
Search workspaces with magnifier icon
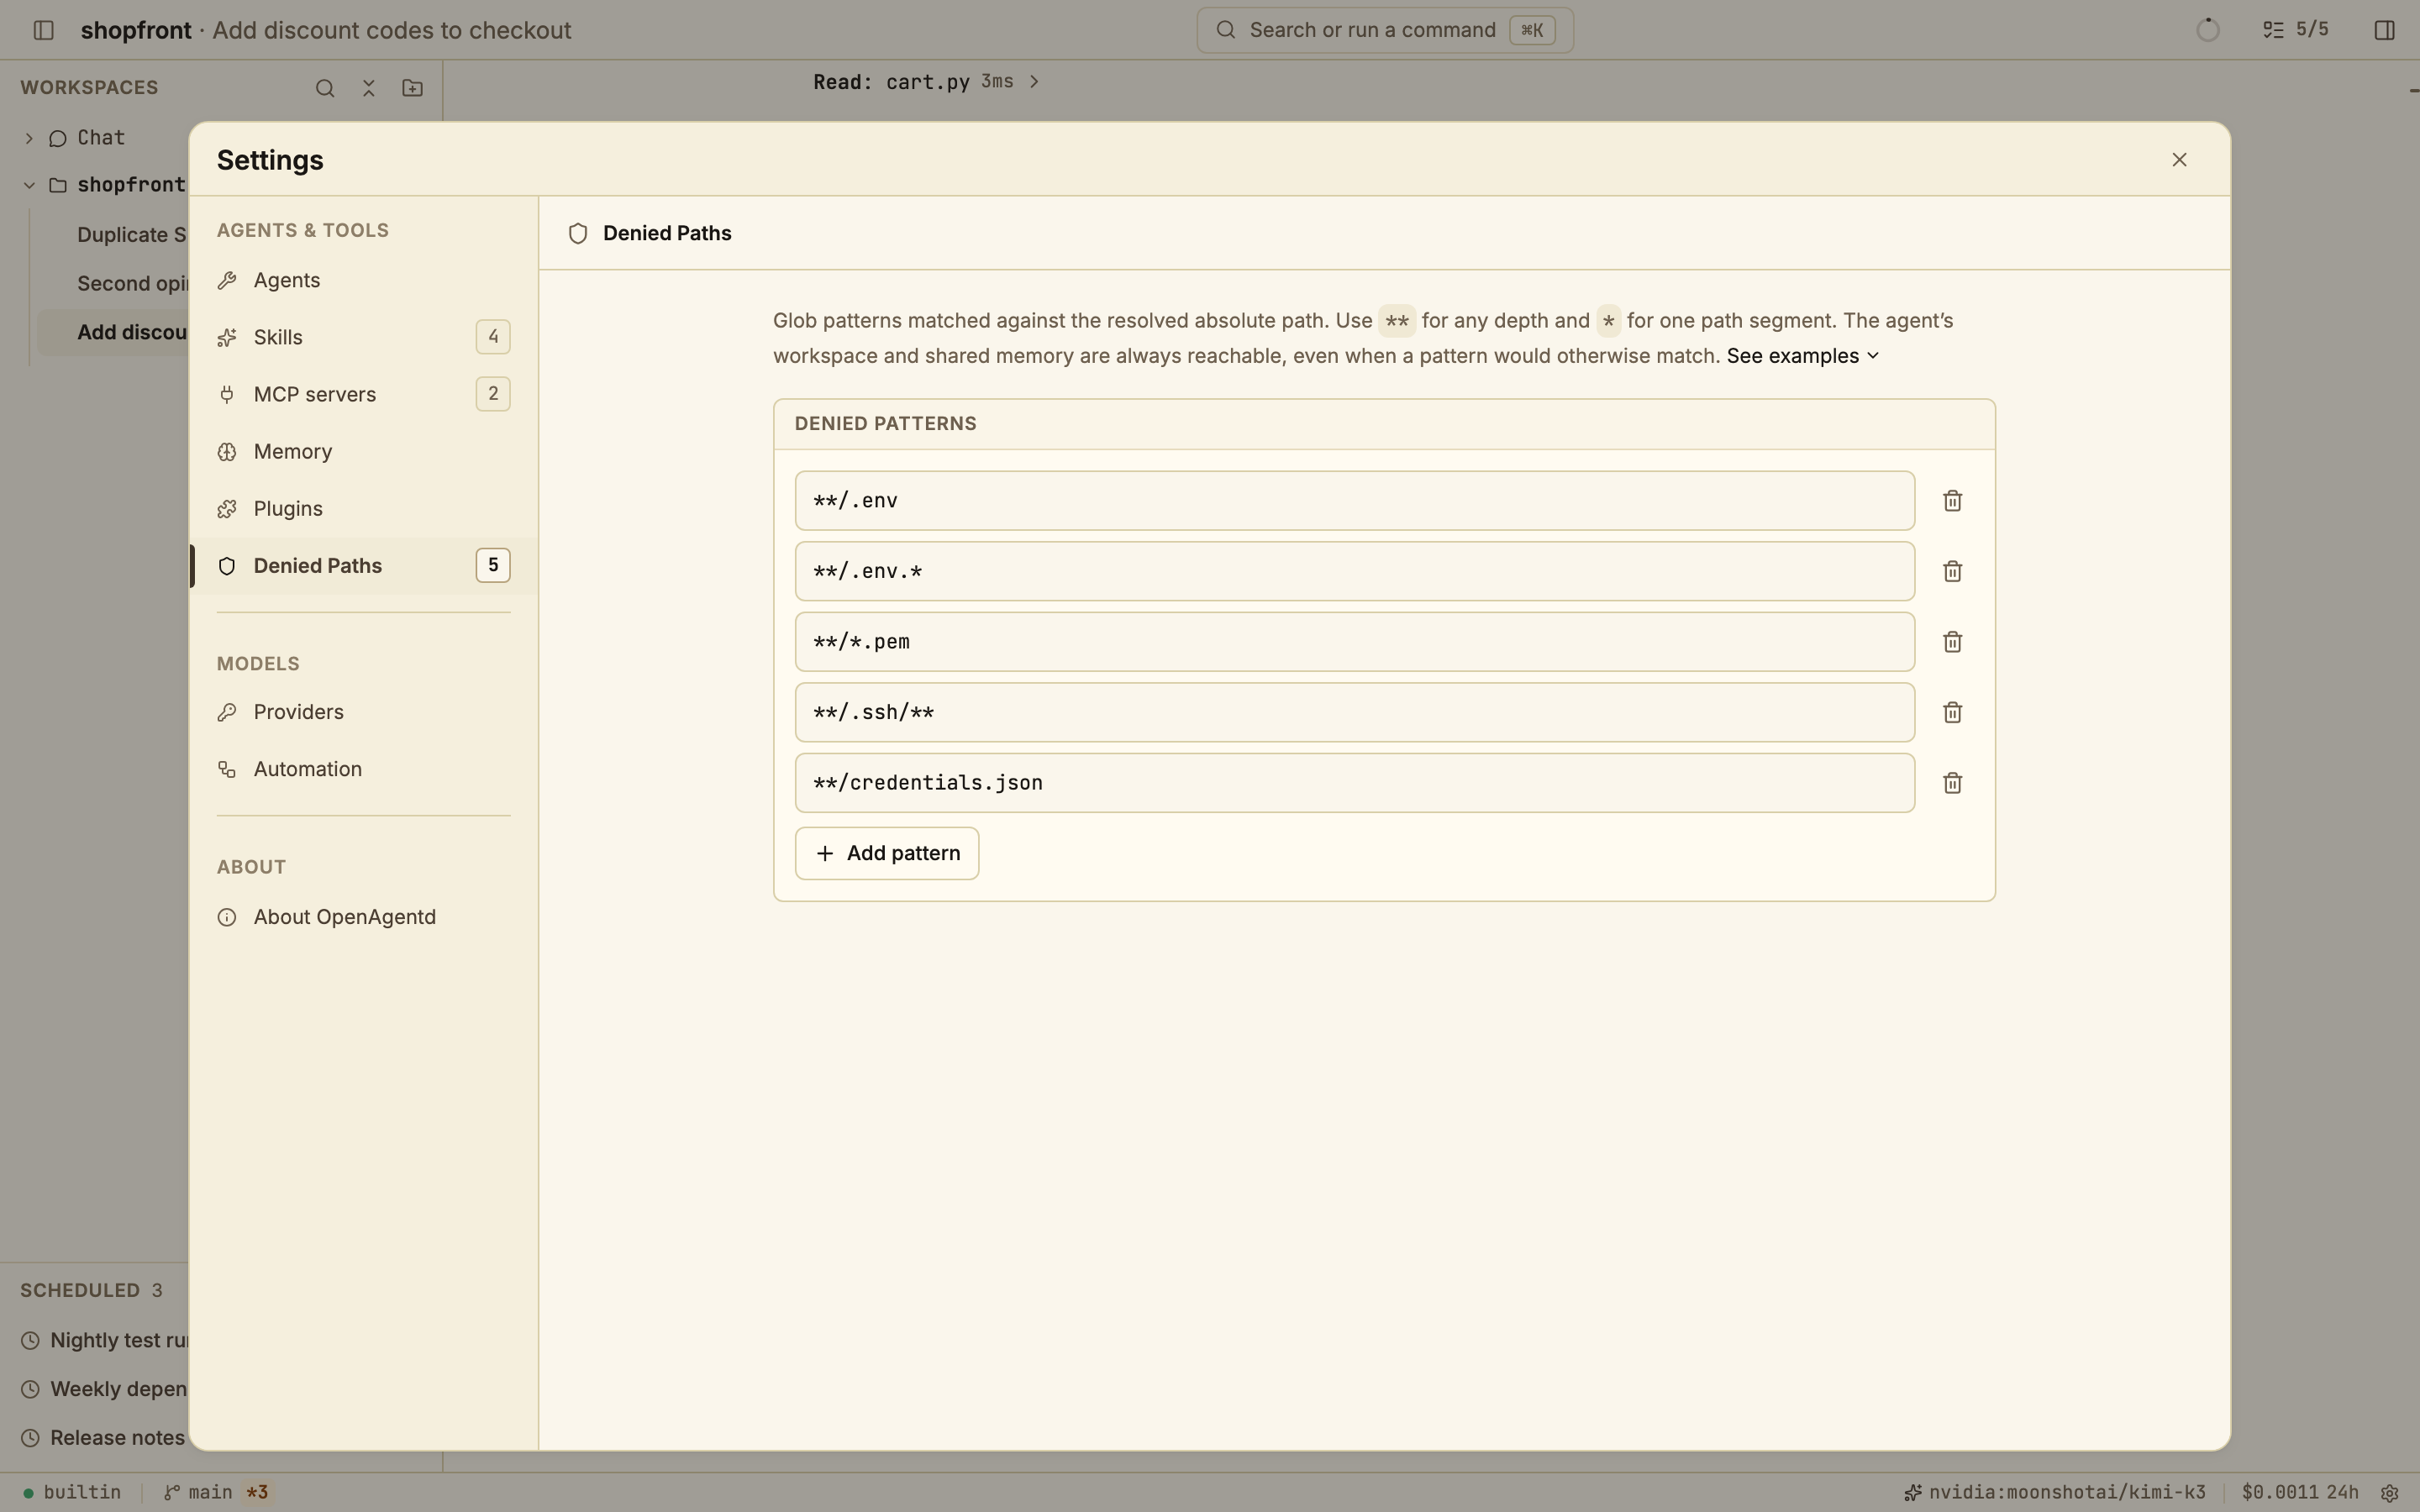click(325, 88)
